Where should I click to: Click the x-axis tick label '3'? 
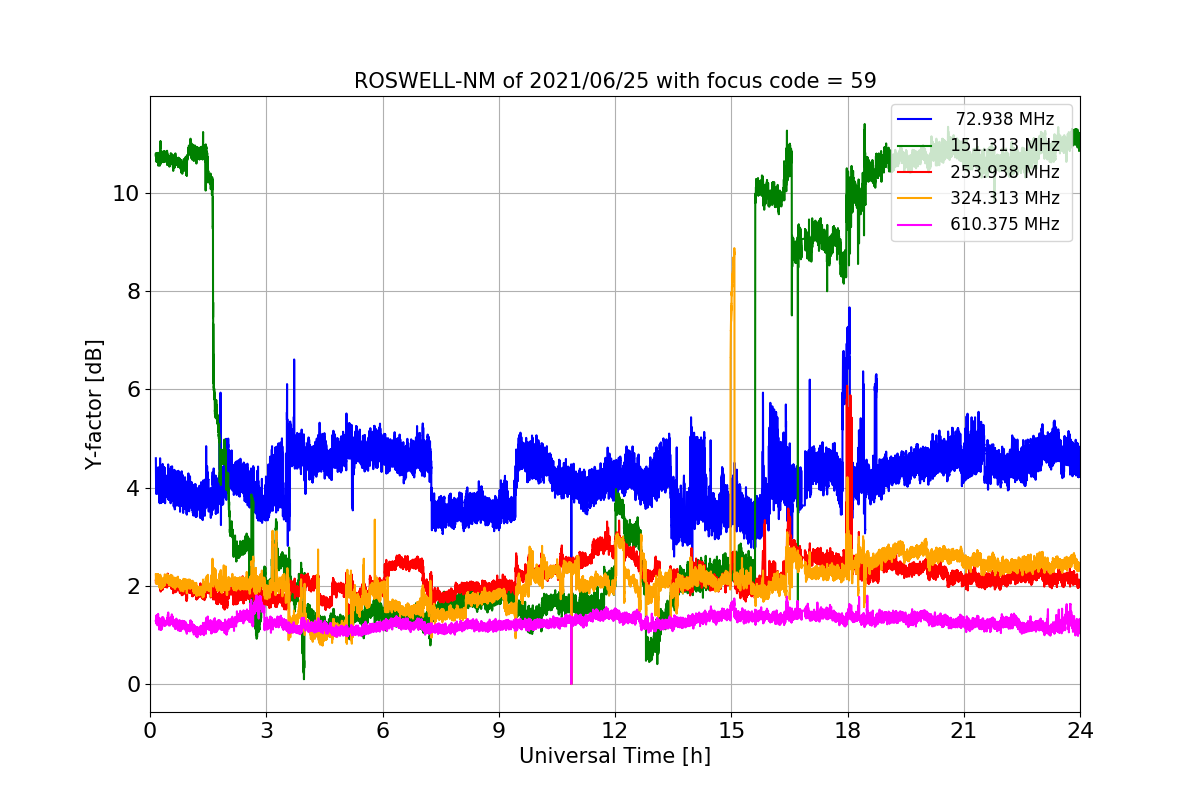[x=266, y=731]
